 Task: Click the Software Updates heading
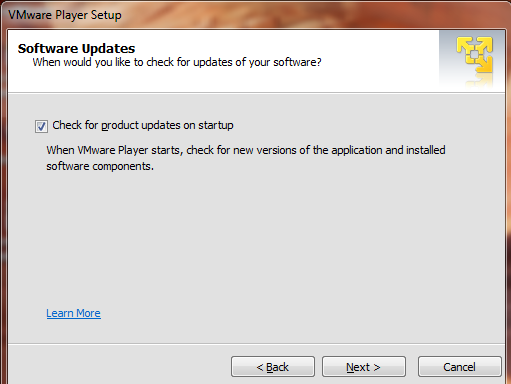pos(76,48)
